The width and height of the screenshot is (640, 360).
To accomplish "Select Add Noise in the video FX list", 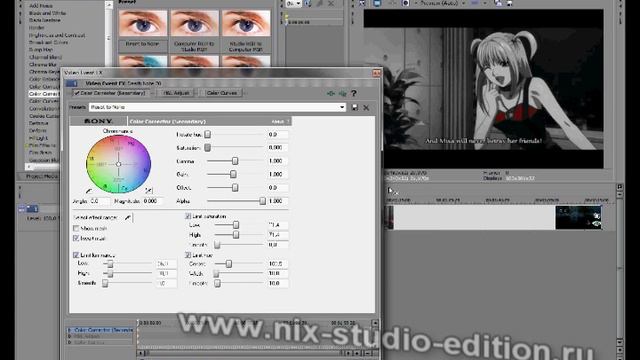I will tap(41, 6).
